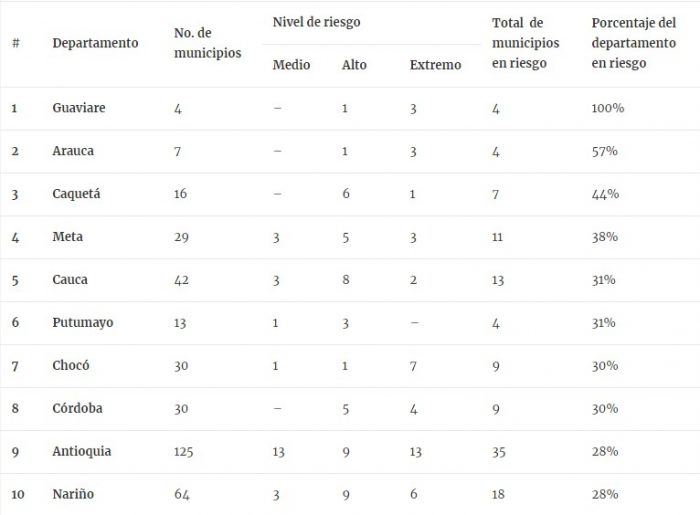Viewport: 700px width, 515px height.
Task: Select the No. de municipios header
Action: [207, 43]
